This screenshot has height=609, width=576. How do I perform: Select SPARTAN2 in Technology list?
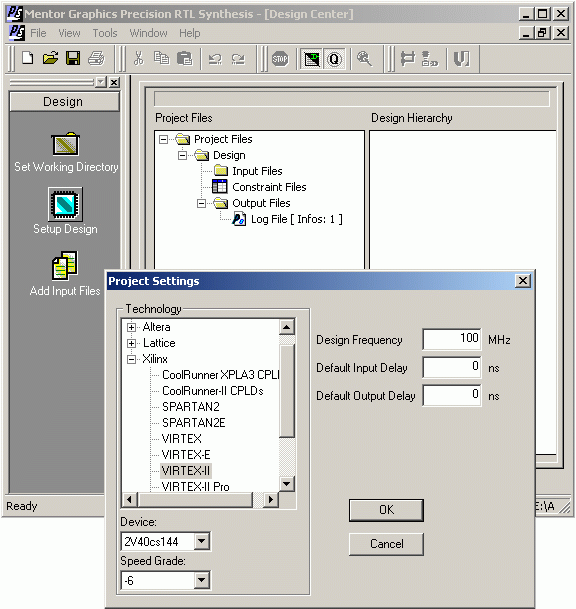(x=191, y=407)
